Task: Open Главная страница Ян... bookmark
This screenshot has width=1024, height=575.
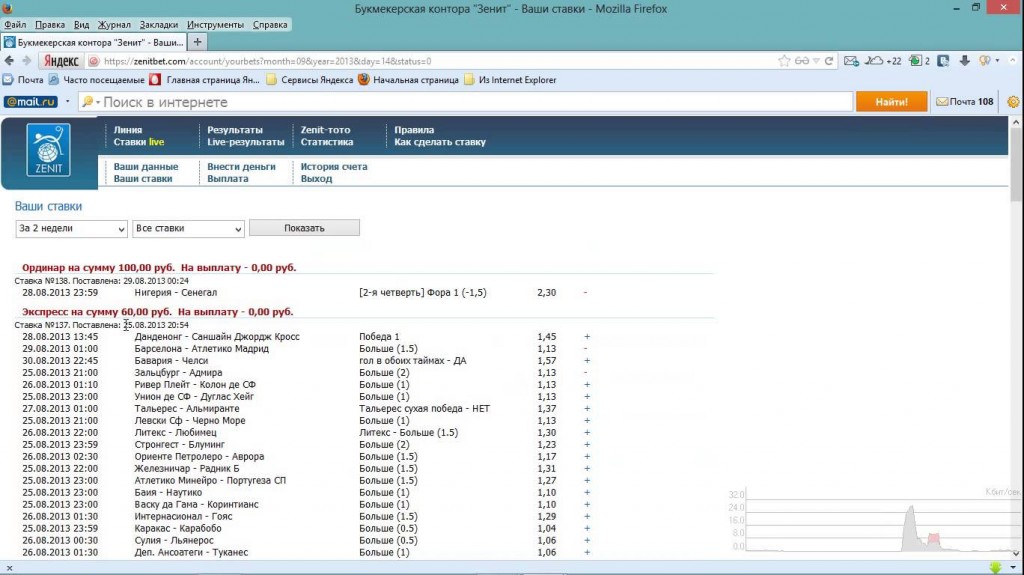Action: pos(205,80)
